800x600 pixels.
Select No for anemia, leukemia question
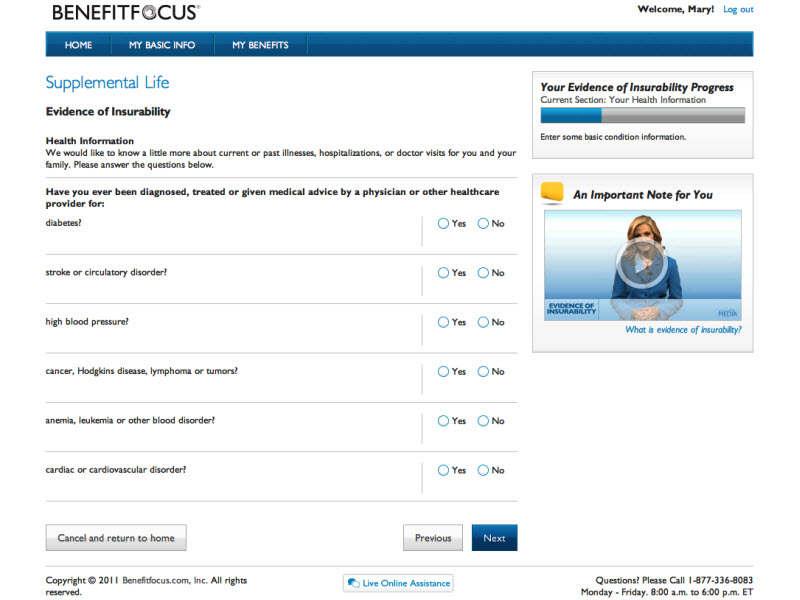click(483, 421)
